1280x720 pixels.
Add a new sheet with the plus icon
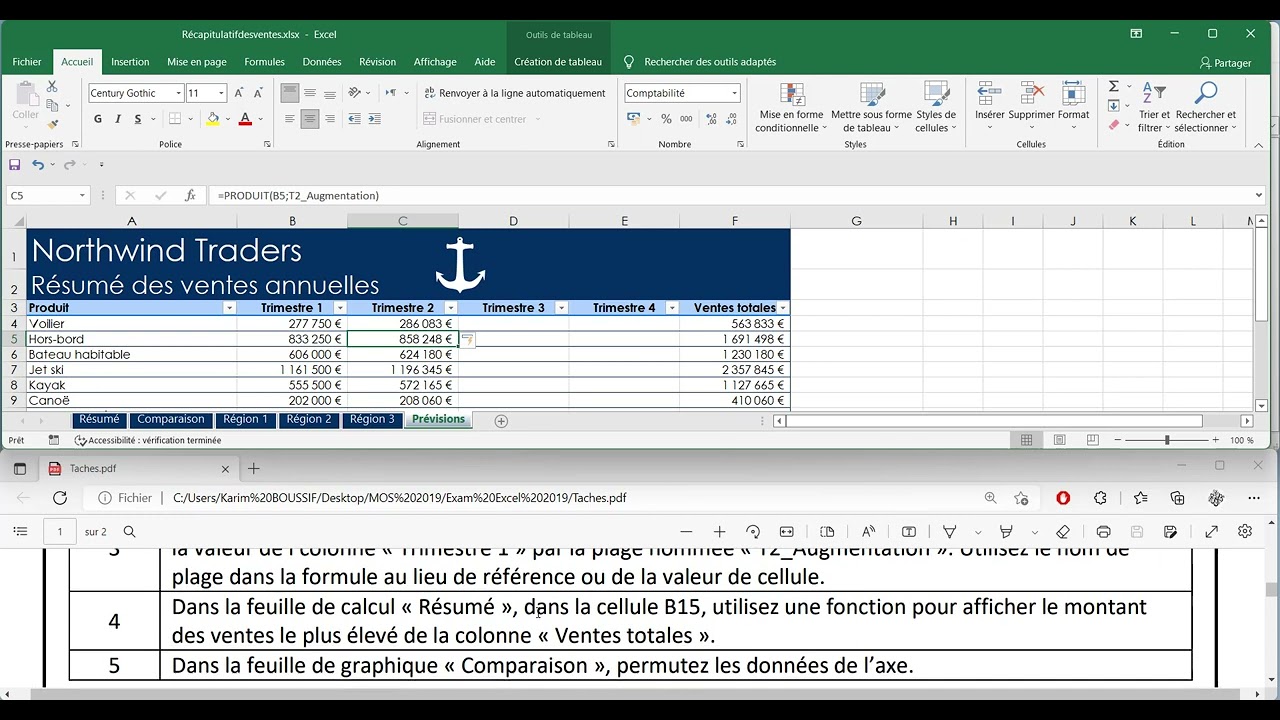coord(501,421)
